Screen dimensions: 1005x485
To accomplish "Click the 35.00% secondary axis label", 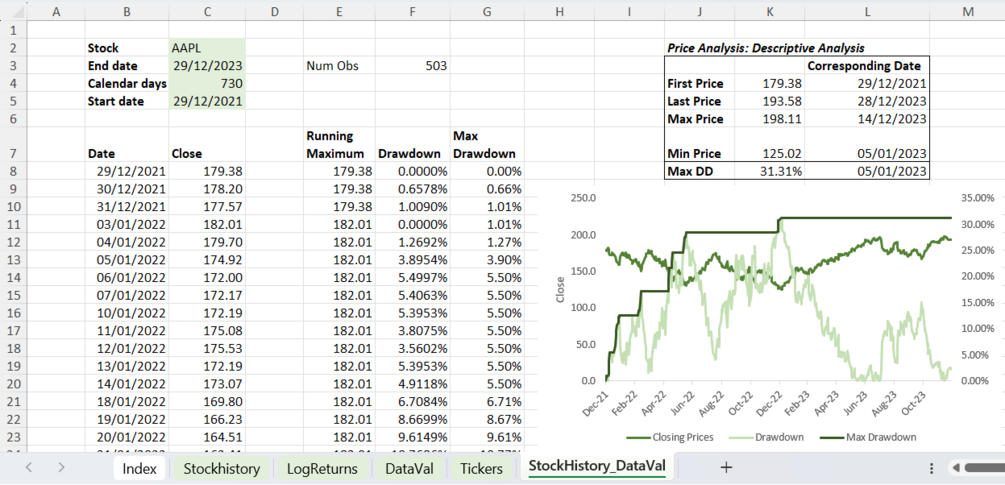I will [978, 198].
